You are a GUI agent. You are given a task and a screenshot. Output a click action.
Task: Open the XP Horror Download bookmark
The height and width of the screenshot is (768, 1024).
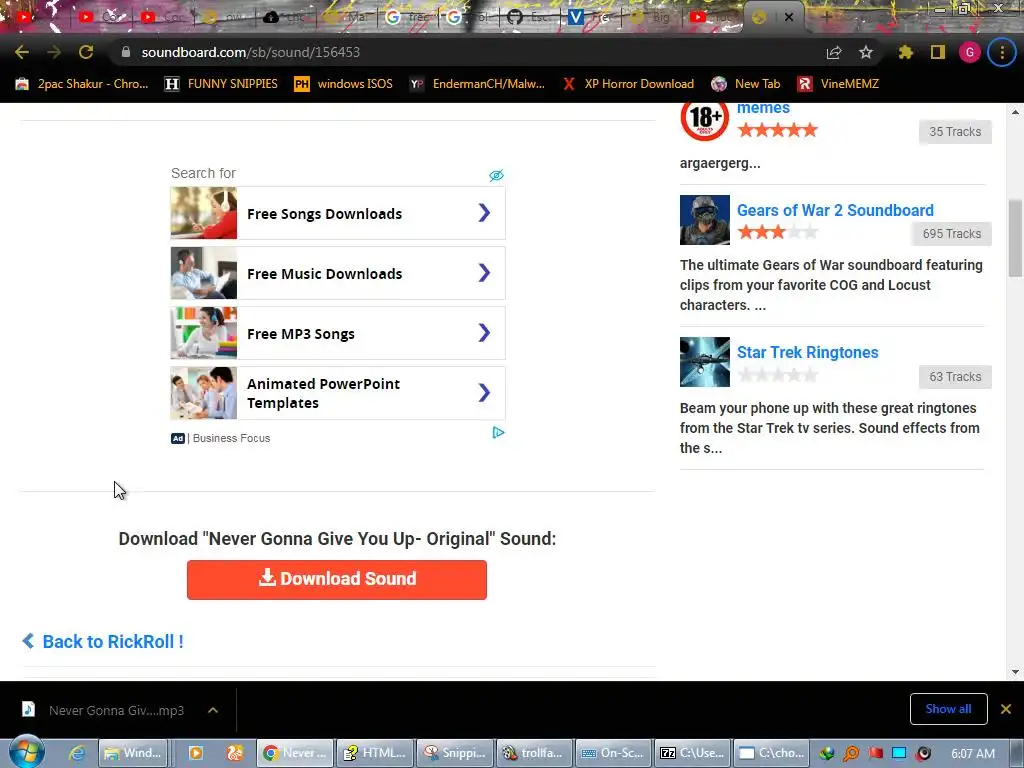[628, 84]
